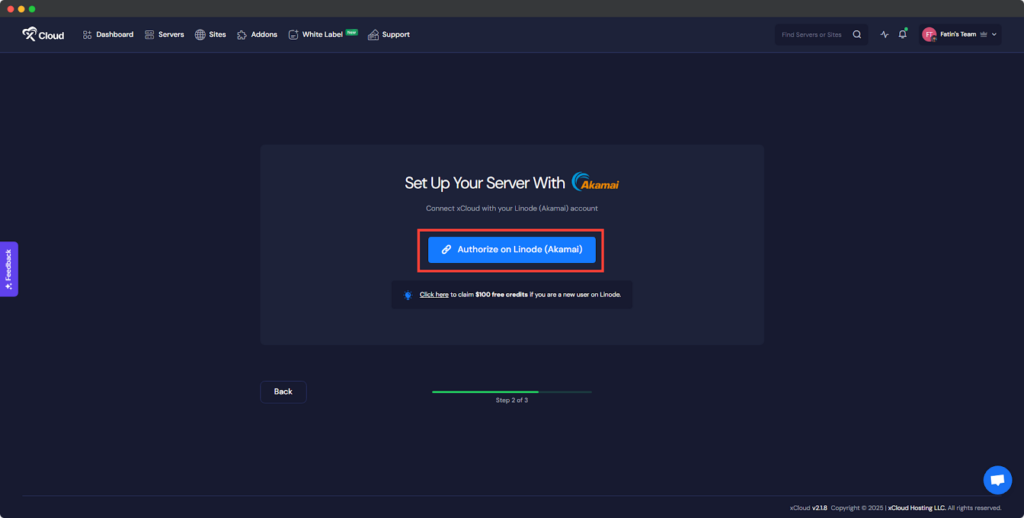Click the Back button
This screenshot has height=518, width=1024.
coord(283,392)
